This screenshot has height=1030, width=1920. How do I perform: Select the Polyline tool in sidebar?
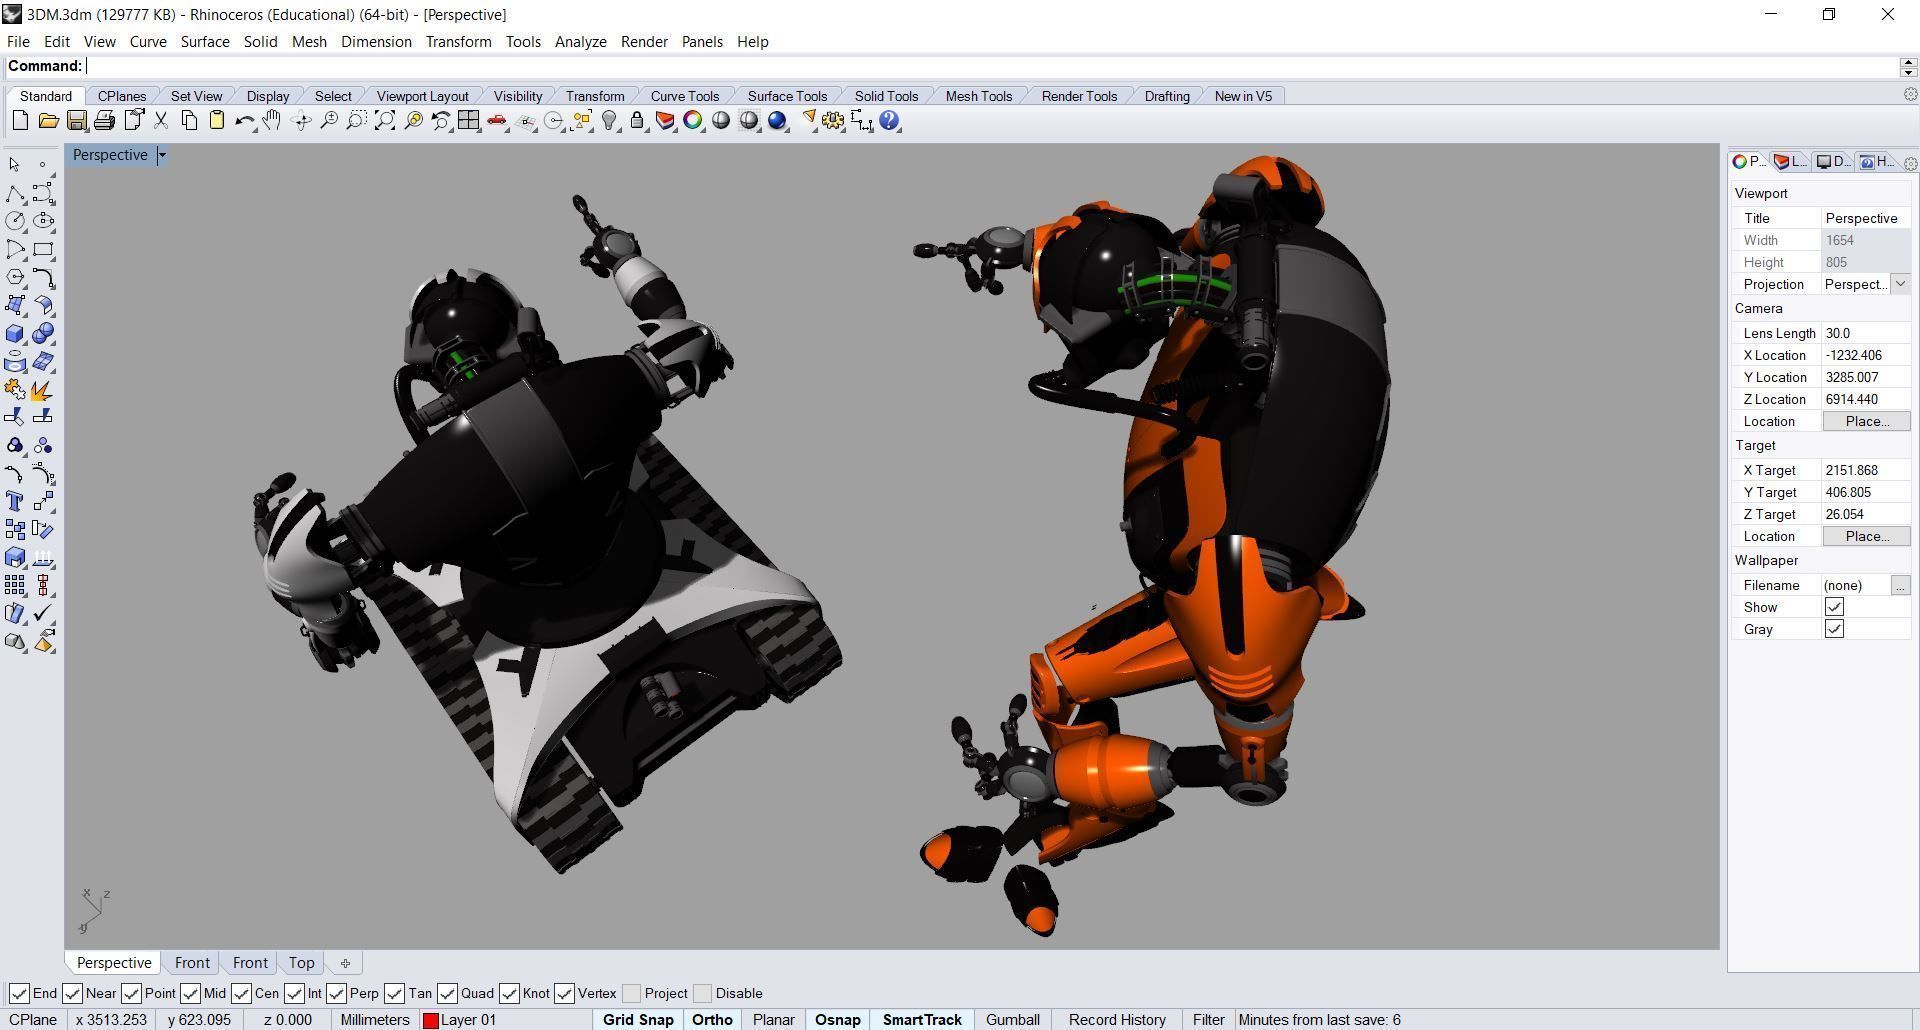pyautogui.click(x=15, y=193)
